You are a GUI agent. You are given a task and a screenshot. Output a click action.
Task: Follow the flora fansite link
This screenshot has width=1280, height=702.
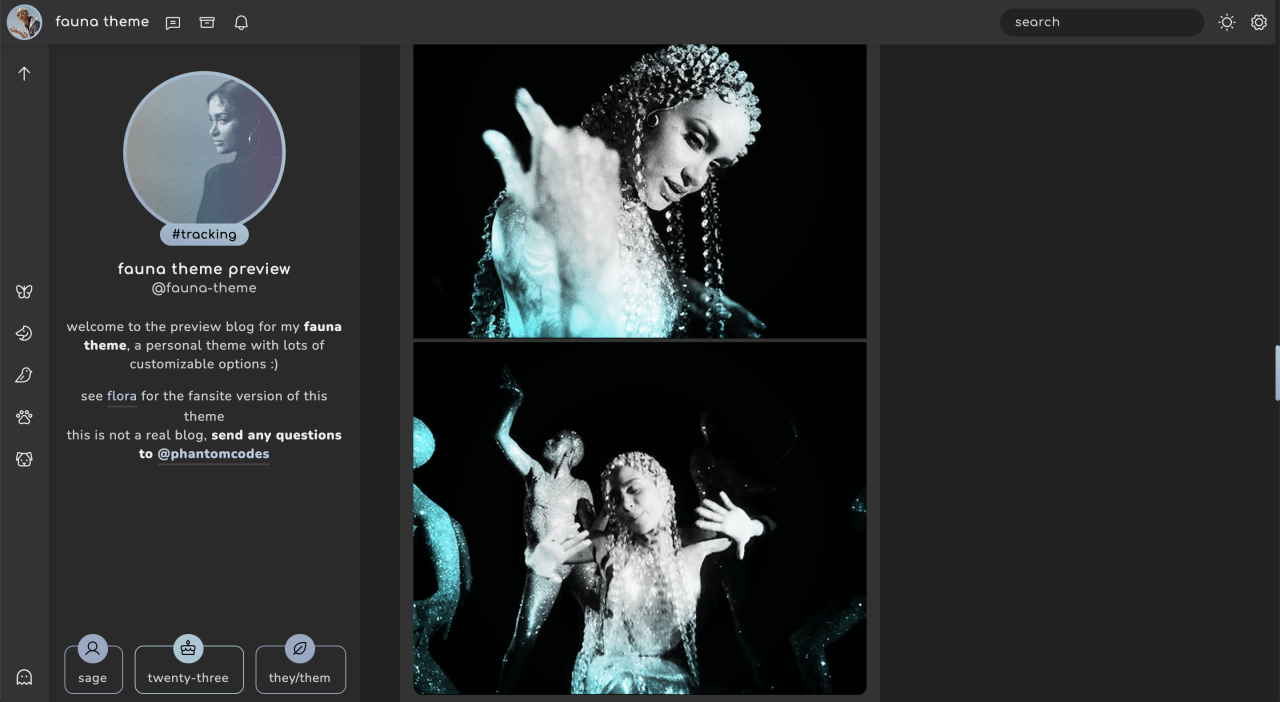(121, 396)
